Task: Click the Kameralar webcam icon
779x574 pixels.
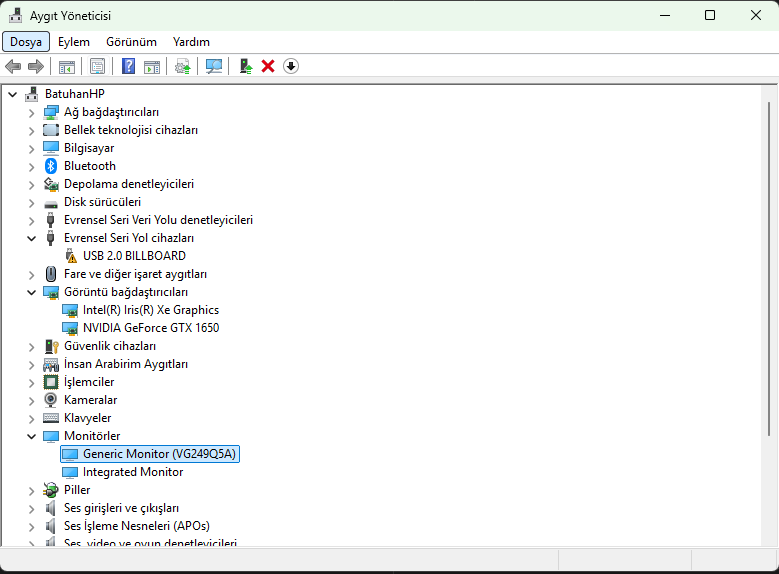Action: coord(51,400)
